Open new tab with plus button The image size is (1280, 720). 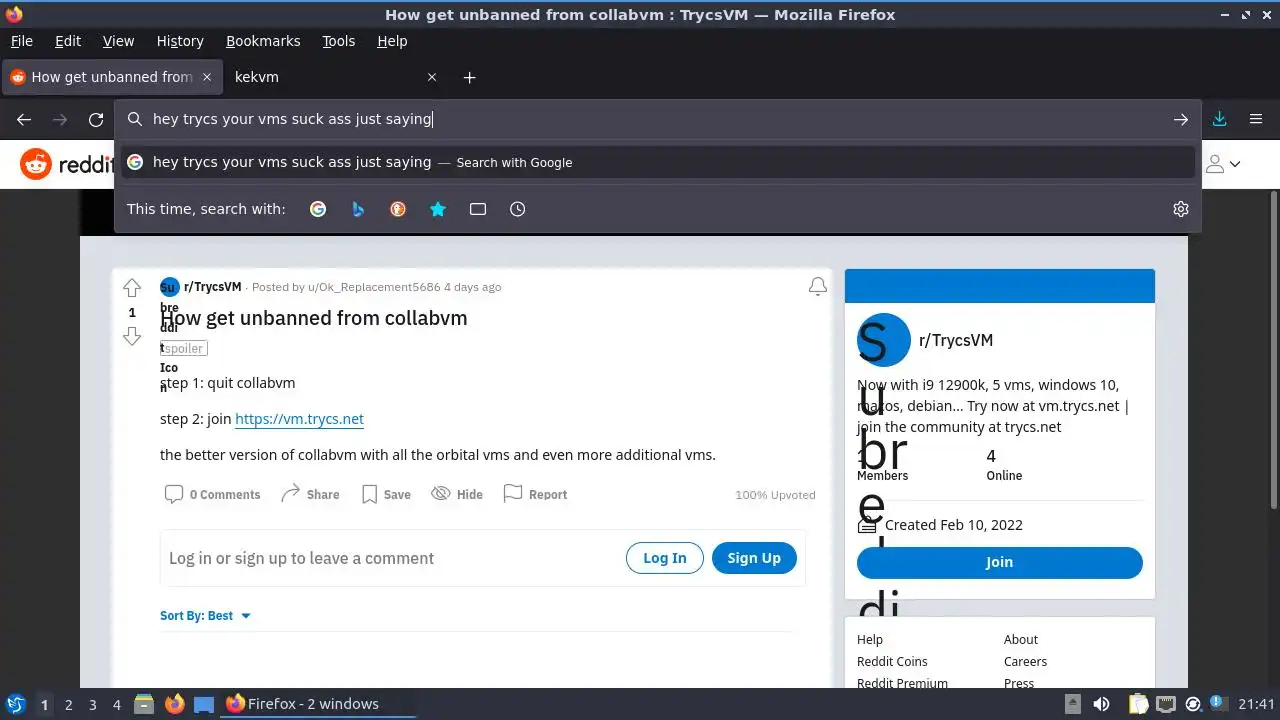click(470, 77)
